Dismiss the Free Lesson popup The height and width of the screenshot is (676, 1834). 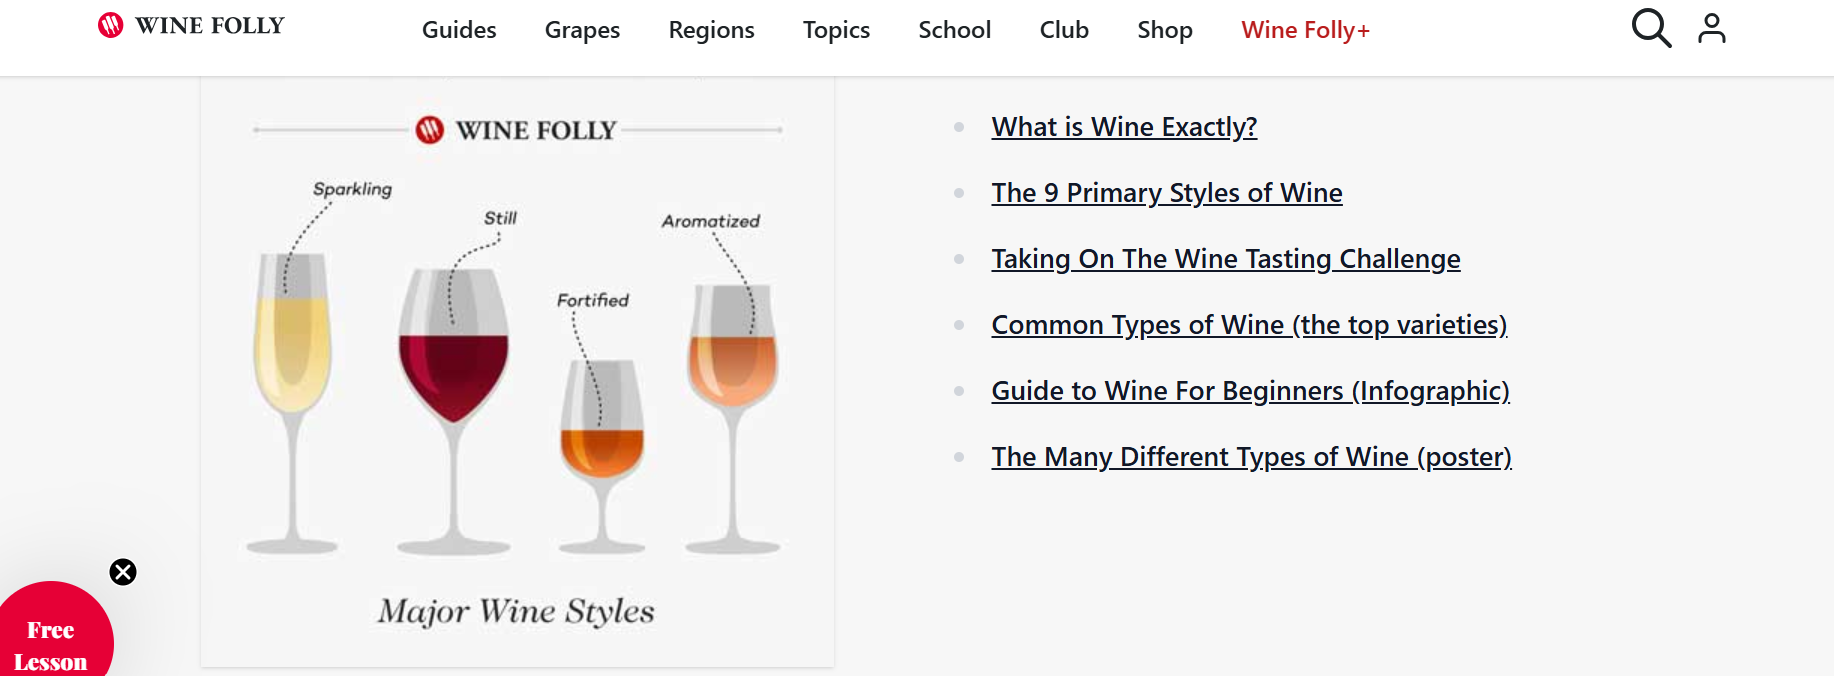pos(123,572)
